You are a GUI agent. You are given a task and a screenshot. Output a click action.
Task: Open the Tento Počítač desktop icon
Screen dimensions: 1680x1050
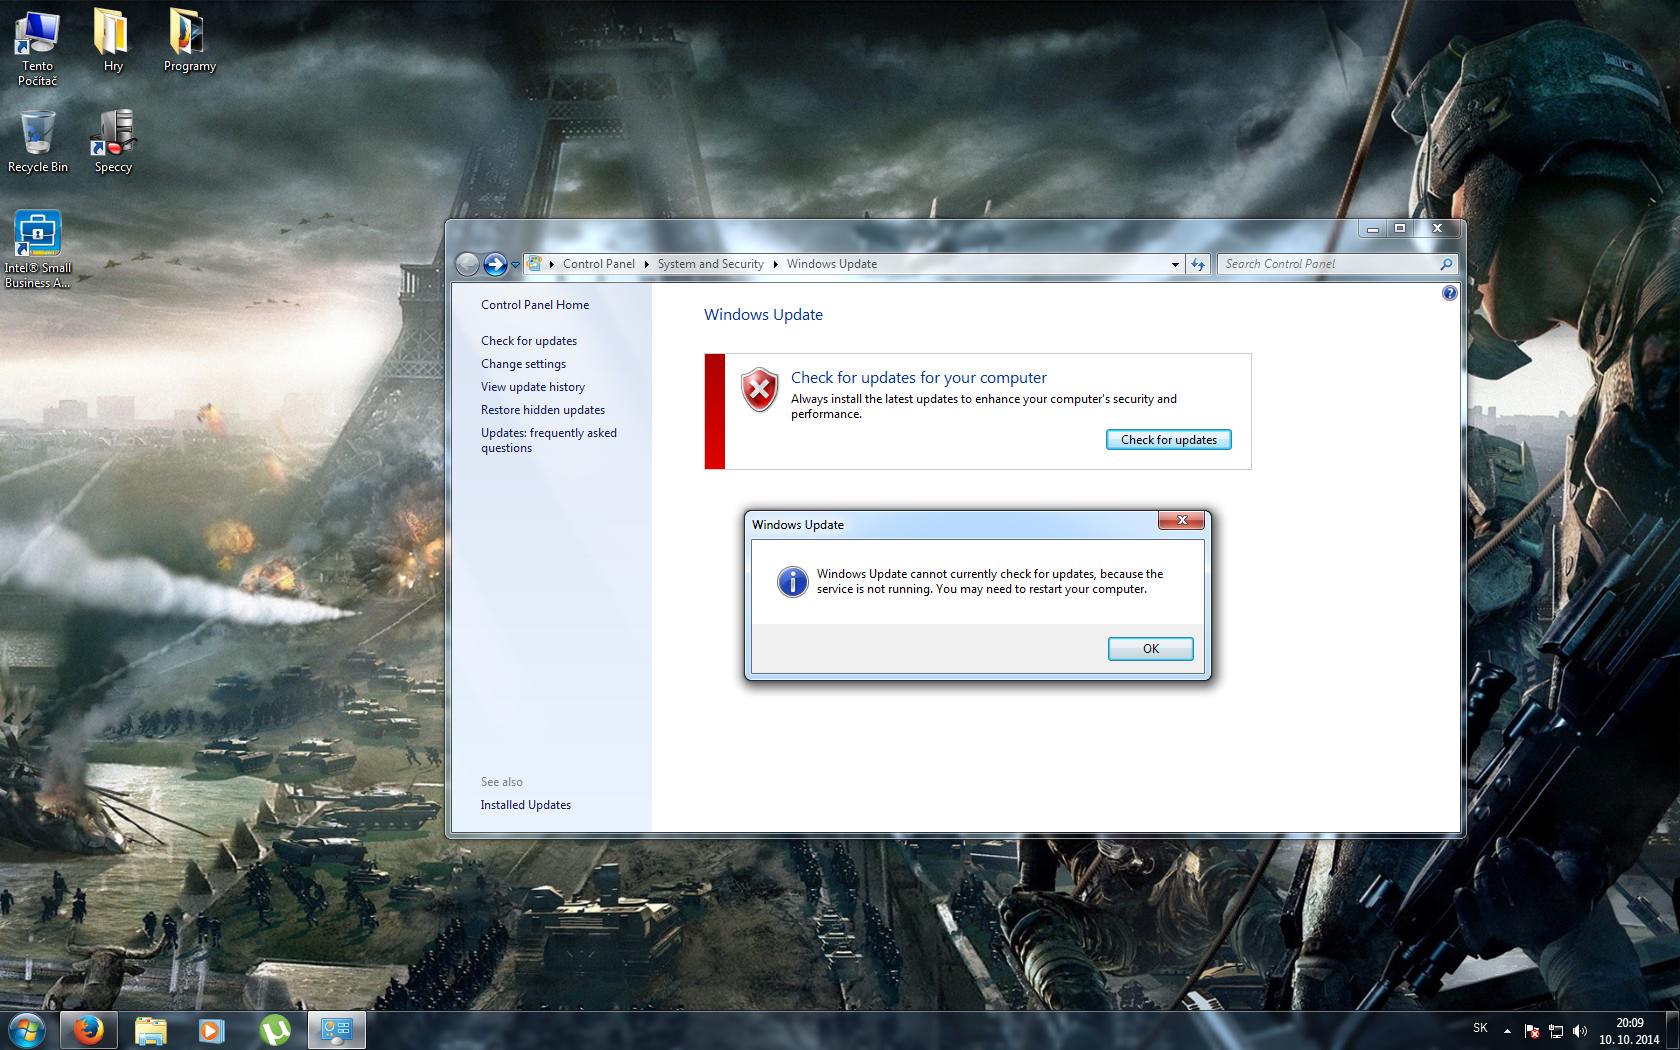tap(37, 49)
